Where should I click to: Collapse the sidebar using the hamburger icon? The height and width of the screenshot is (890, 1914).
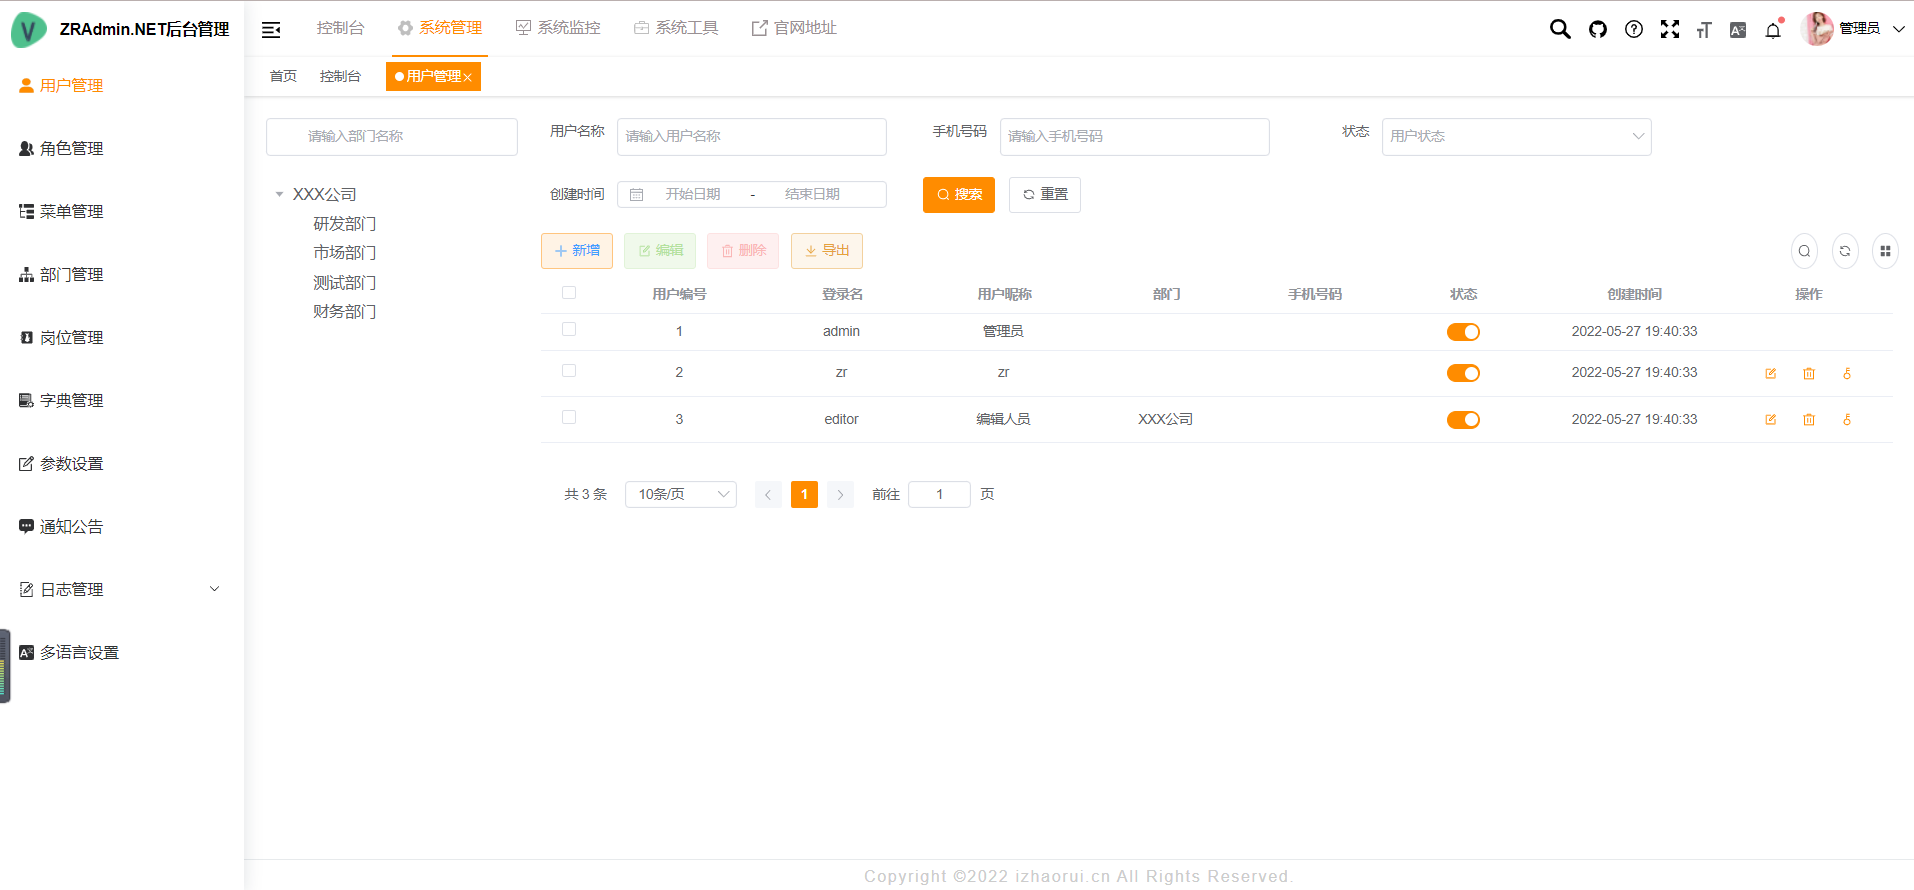click(x=271, y=30)
